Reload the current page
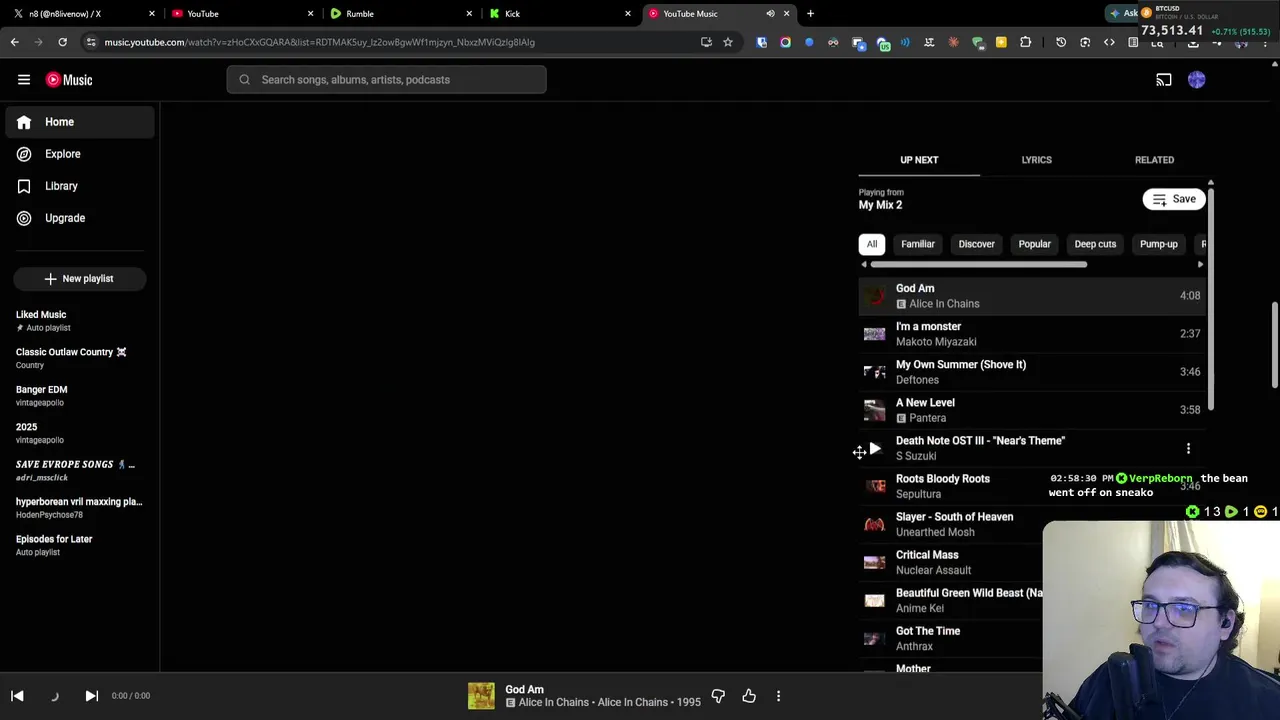The width and height of the screenshot is (1280, 720). coord(62,42)
